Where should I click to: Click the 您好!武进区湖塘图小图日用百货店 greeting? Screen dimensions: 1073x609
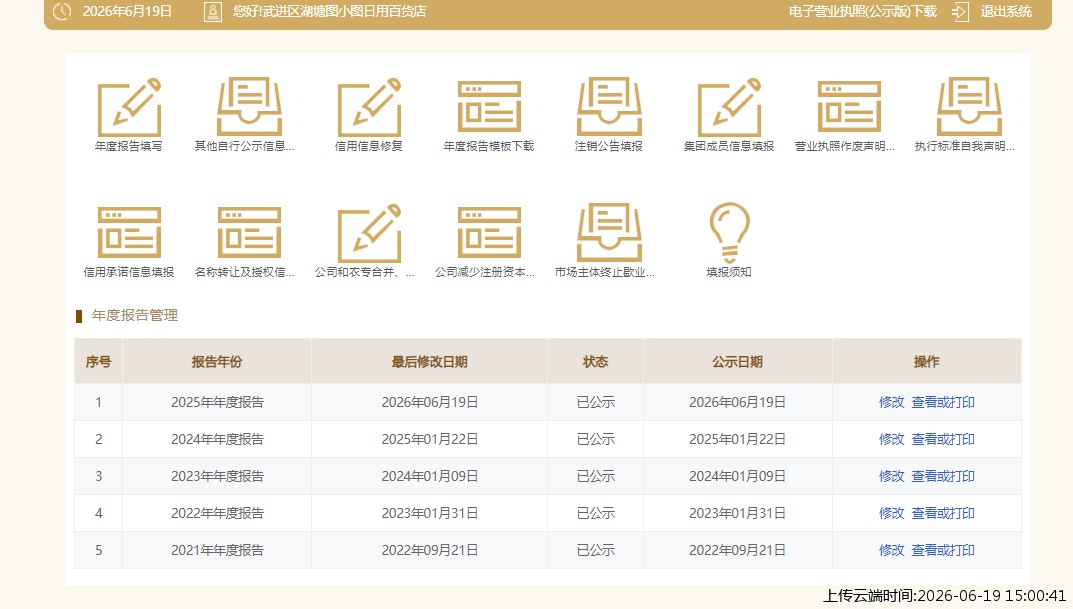tap(329, 11)
